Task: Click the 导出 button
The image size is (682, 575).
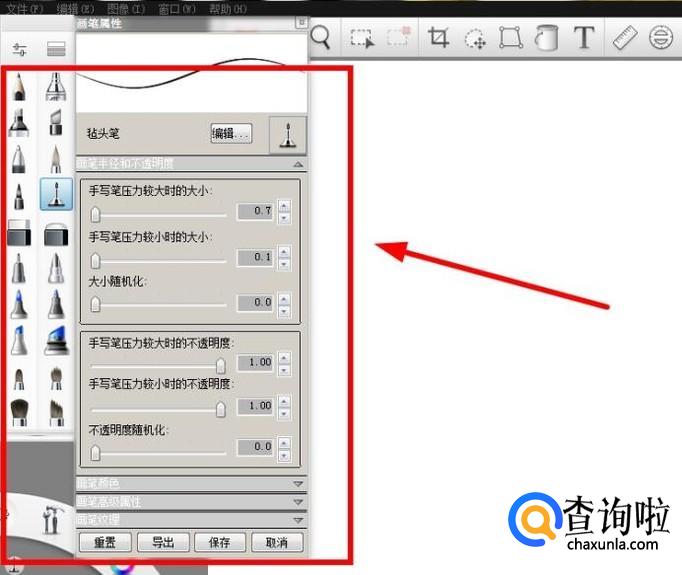Action: (163, 542)
